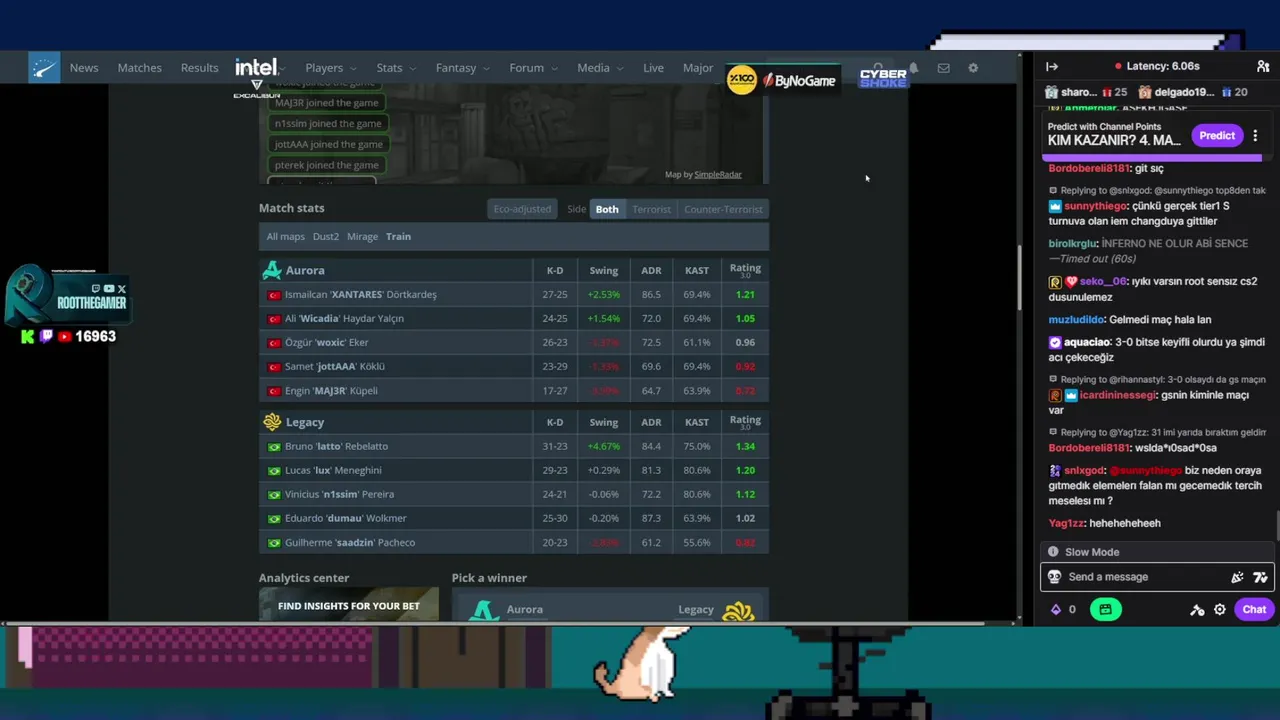This screenshot has width=1280, height=720.
Task: Switch to All maps stats tab
Action: click(285, 237)
